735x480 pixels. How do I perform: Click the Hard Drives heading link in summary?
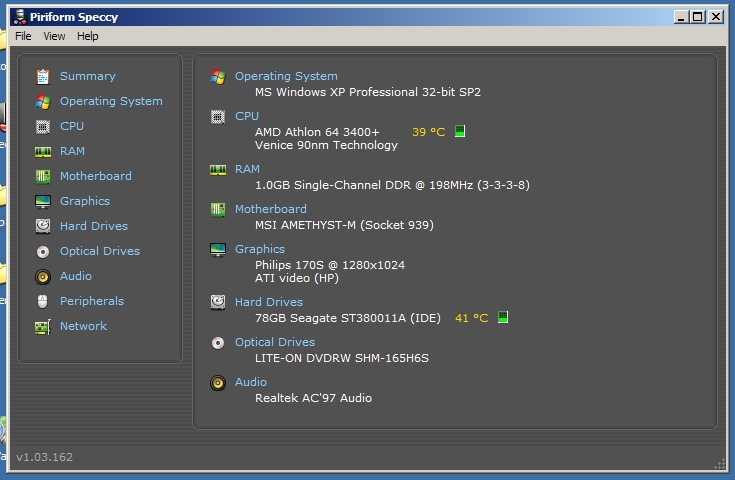pyautogui.click(x=269, y=302)
